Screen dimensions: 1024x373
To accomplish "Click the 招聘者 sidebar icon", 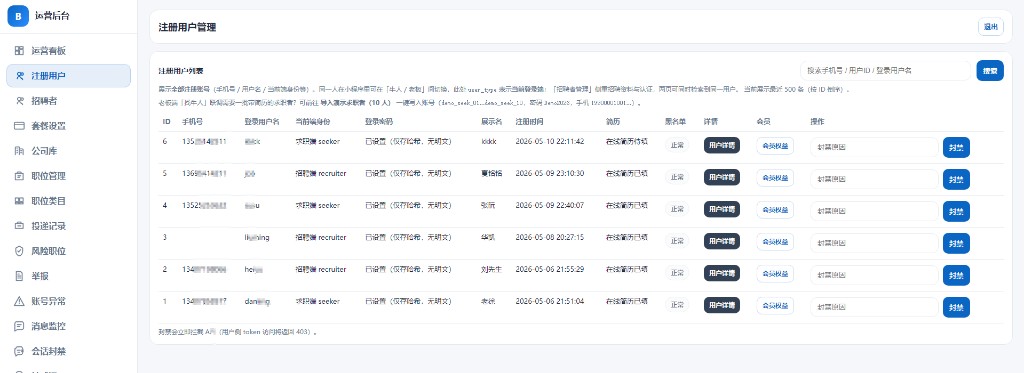I will (20, 101).
